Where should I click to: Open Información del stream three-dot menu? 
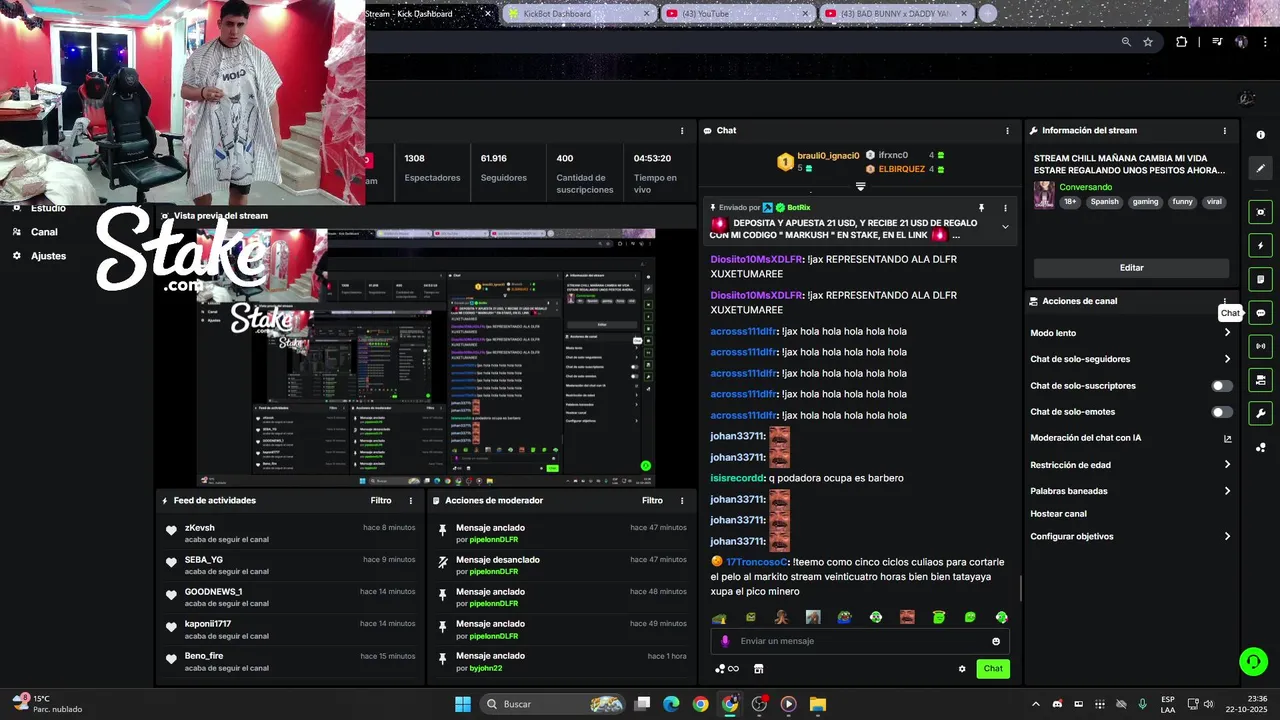pos(1224,131)
